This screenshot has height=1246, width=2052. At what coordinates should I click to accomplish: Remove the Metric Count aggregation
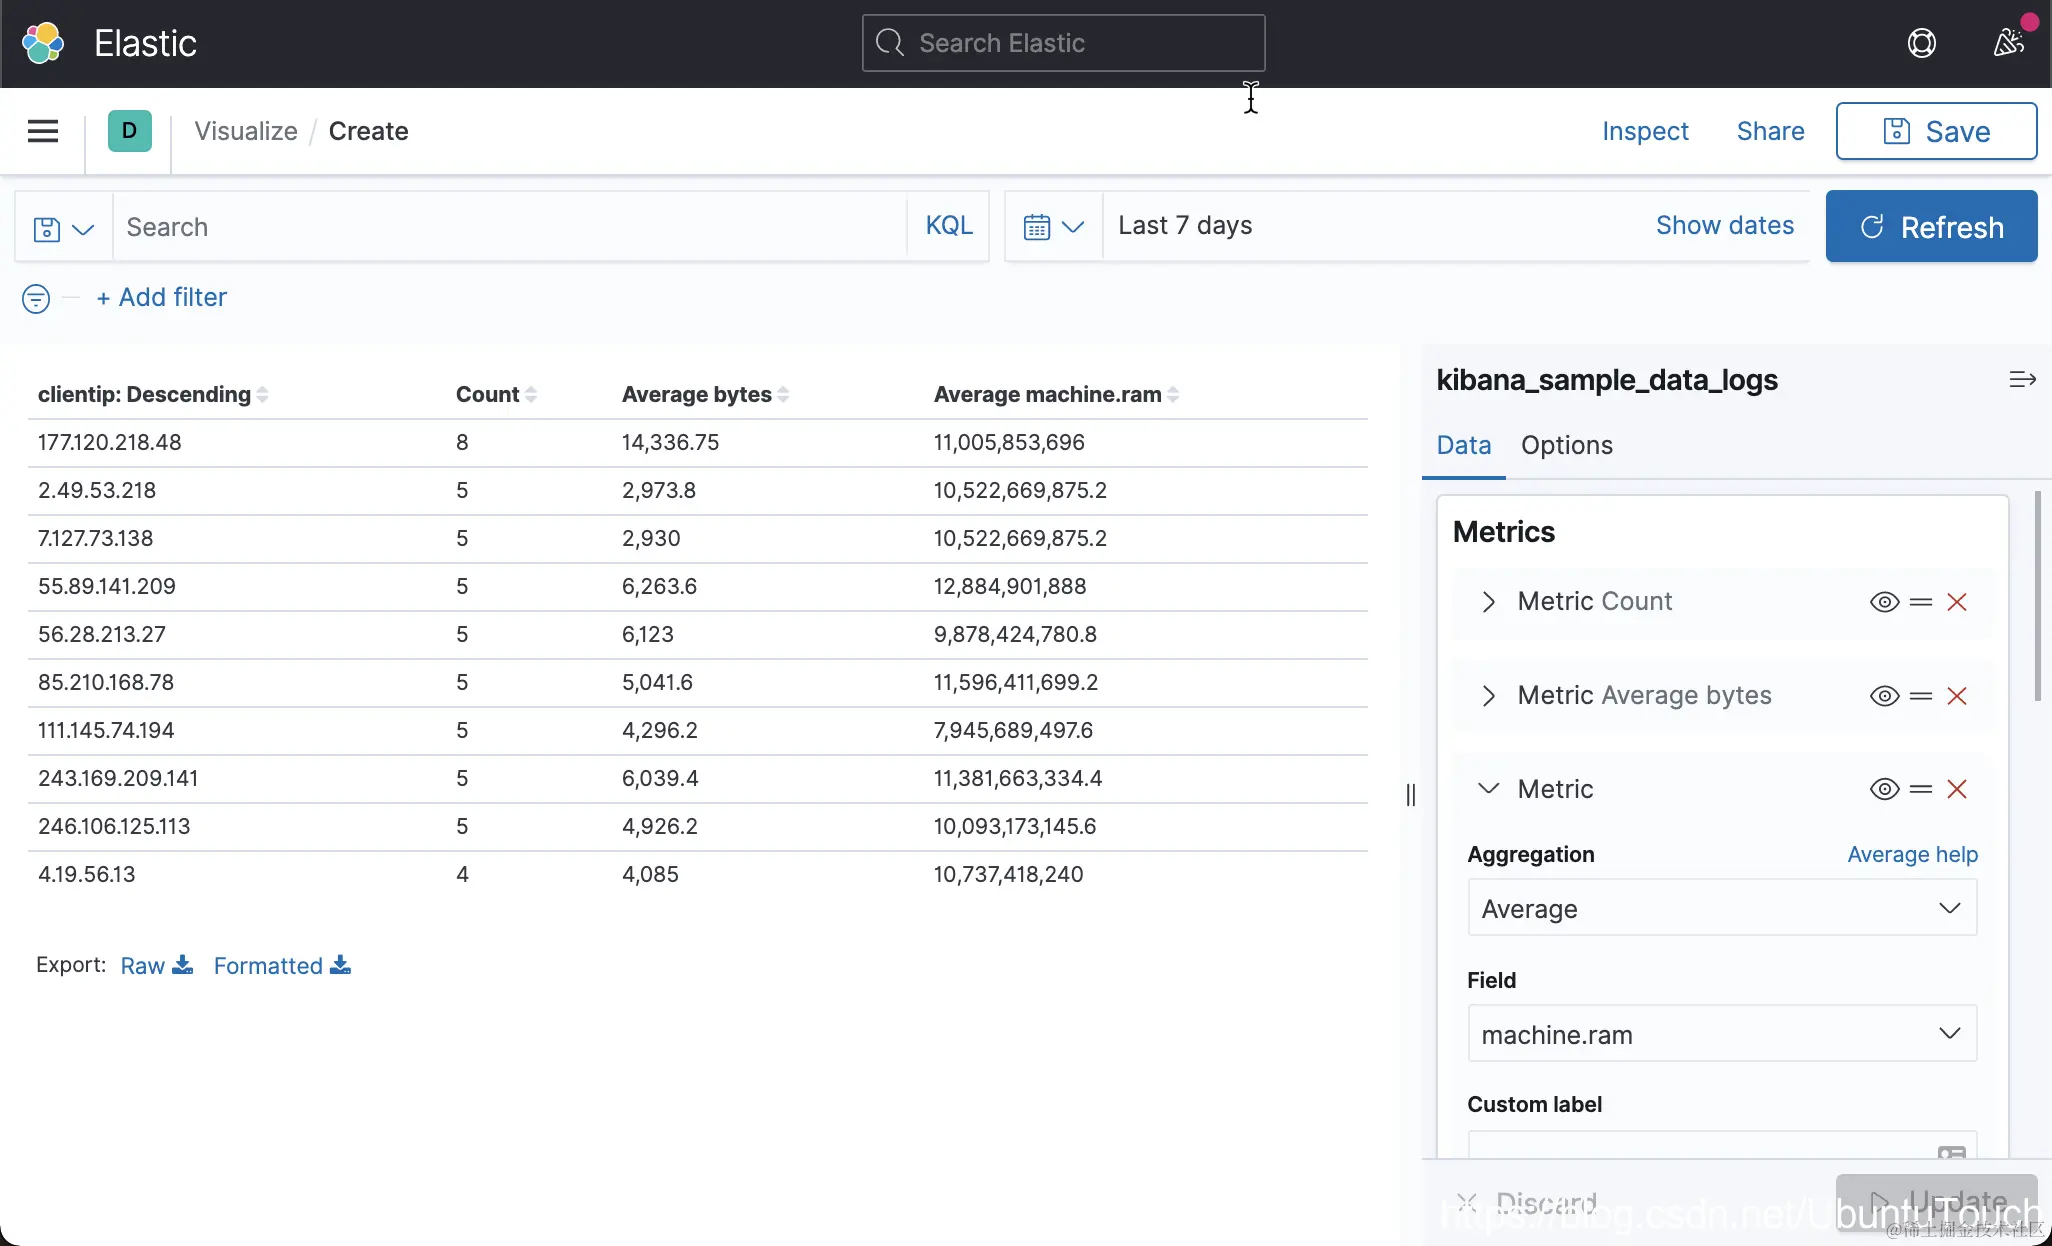click(1957, 602)
